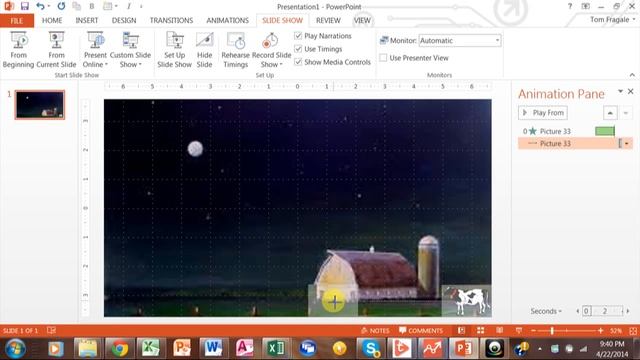Click the Hide Slide button
The image size is (640, 360).
point(204,50)
